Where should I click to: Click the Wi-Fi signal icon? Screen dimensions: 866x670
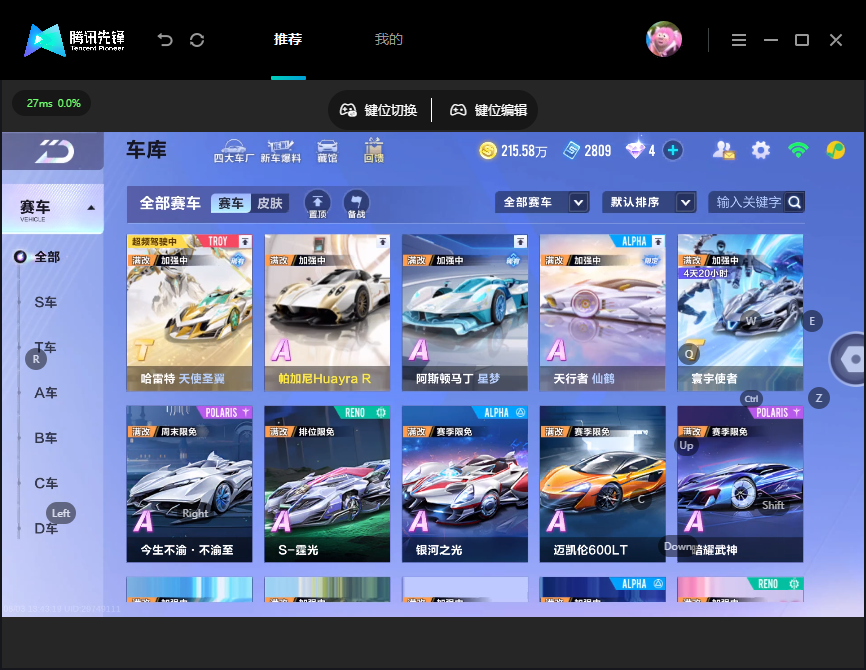point(798,150)
